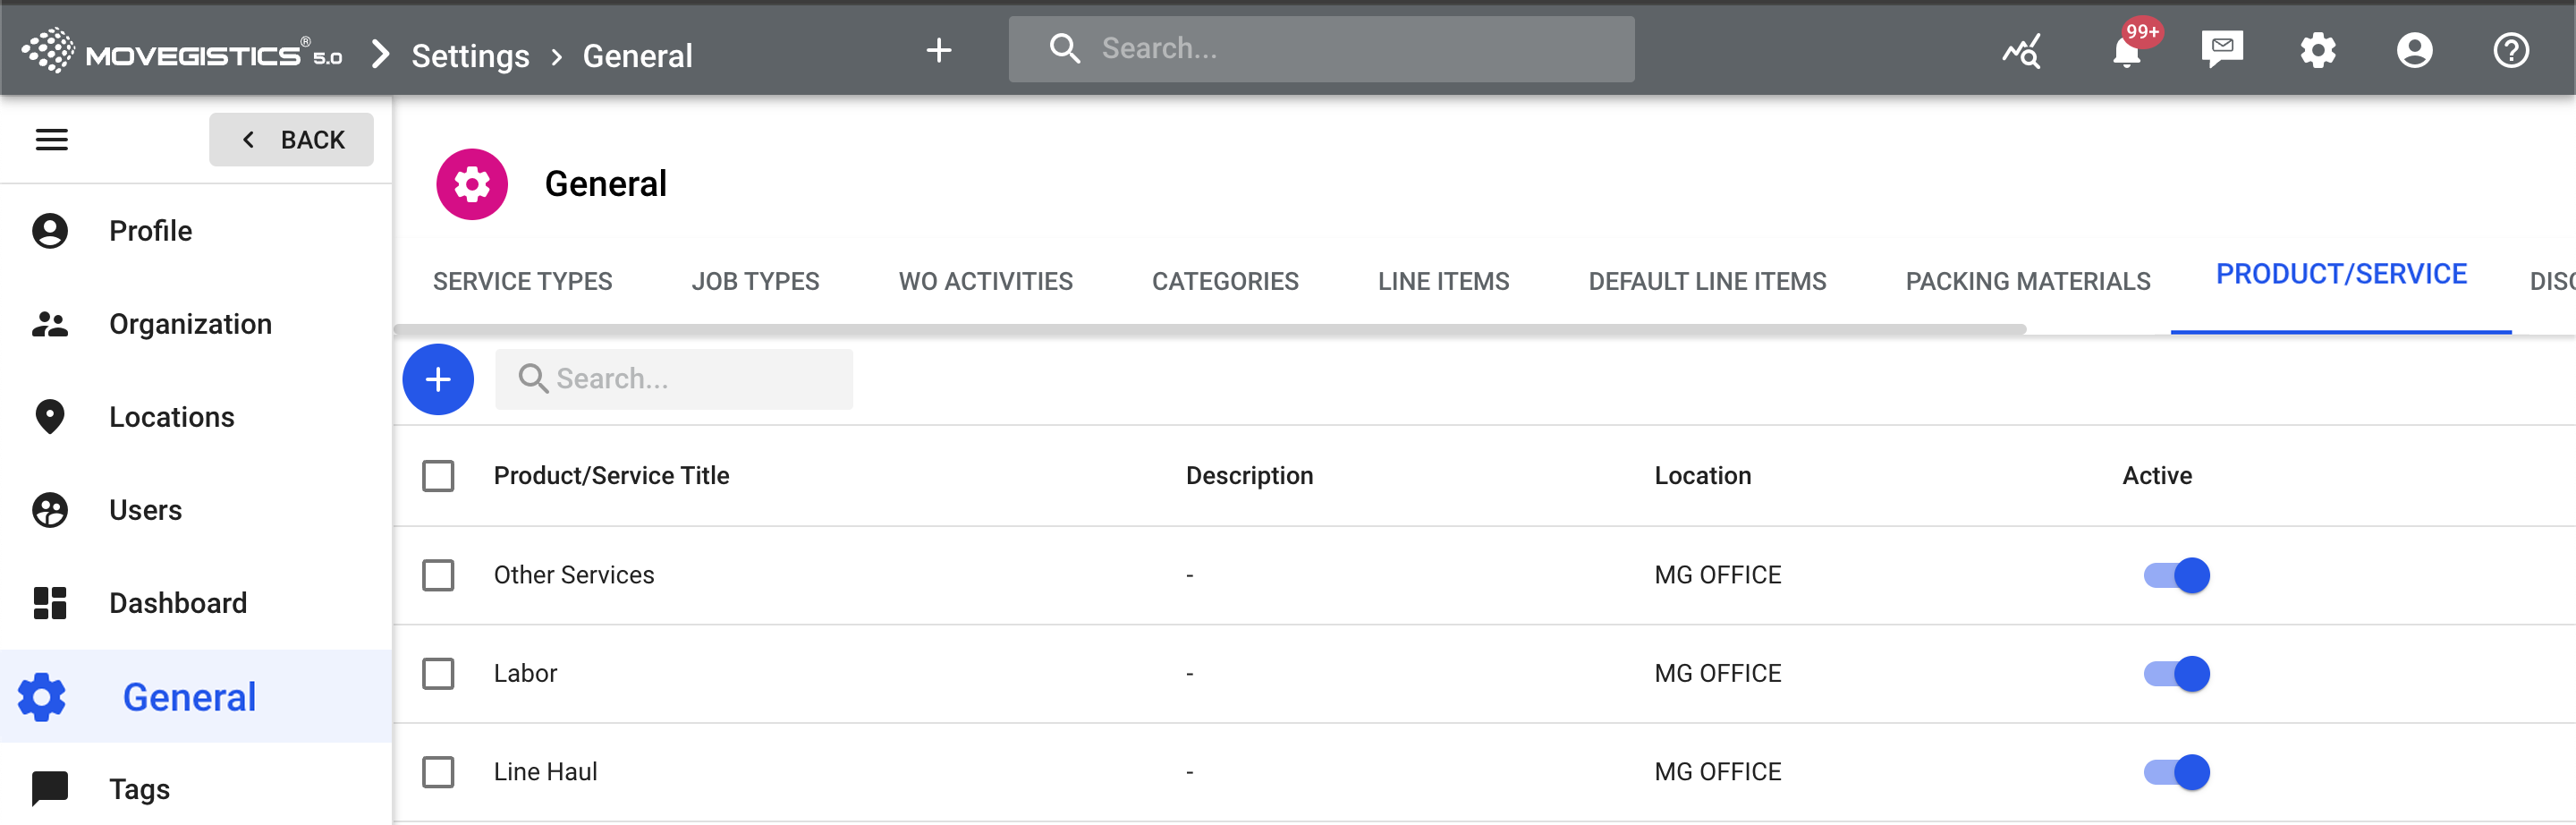
Task: Open the notifications bell icon
Action: [2127, 50]
